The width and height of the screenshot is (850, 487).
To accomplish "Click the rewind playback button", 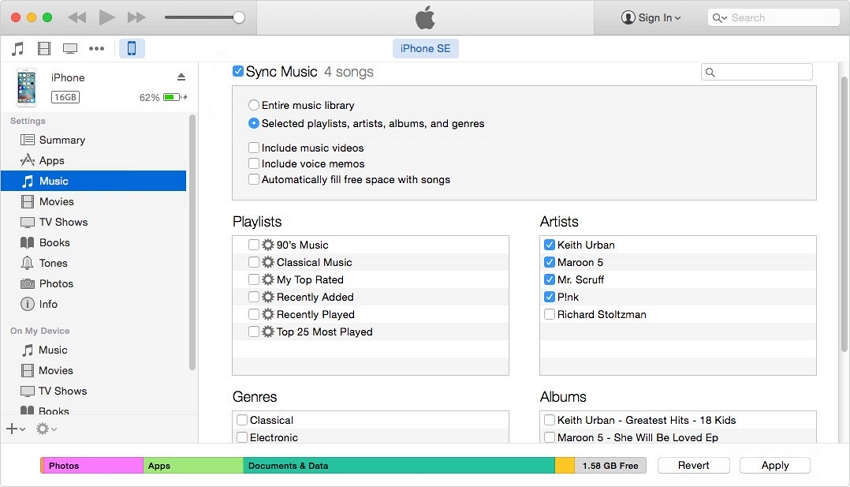I will [x=77, y=17].
